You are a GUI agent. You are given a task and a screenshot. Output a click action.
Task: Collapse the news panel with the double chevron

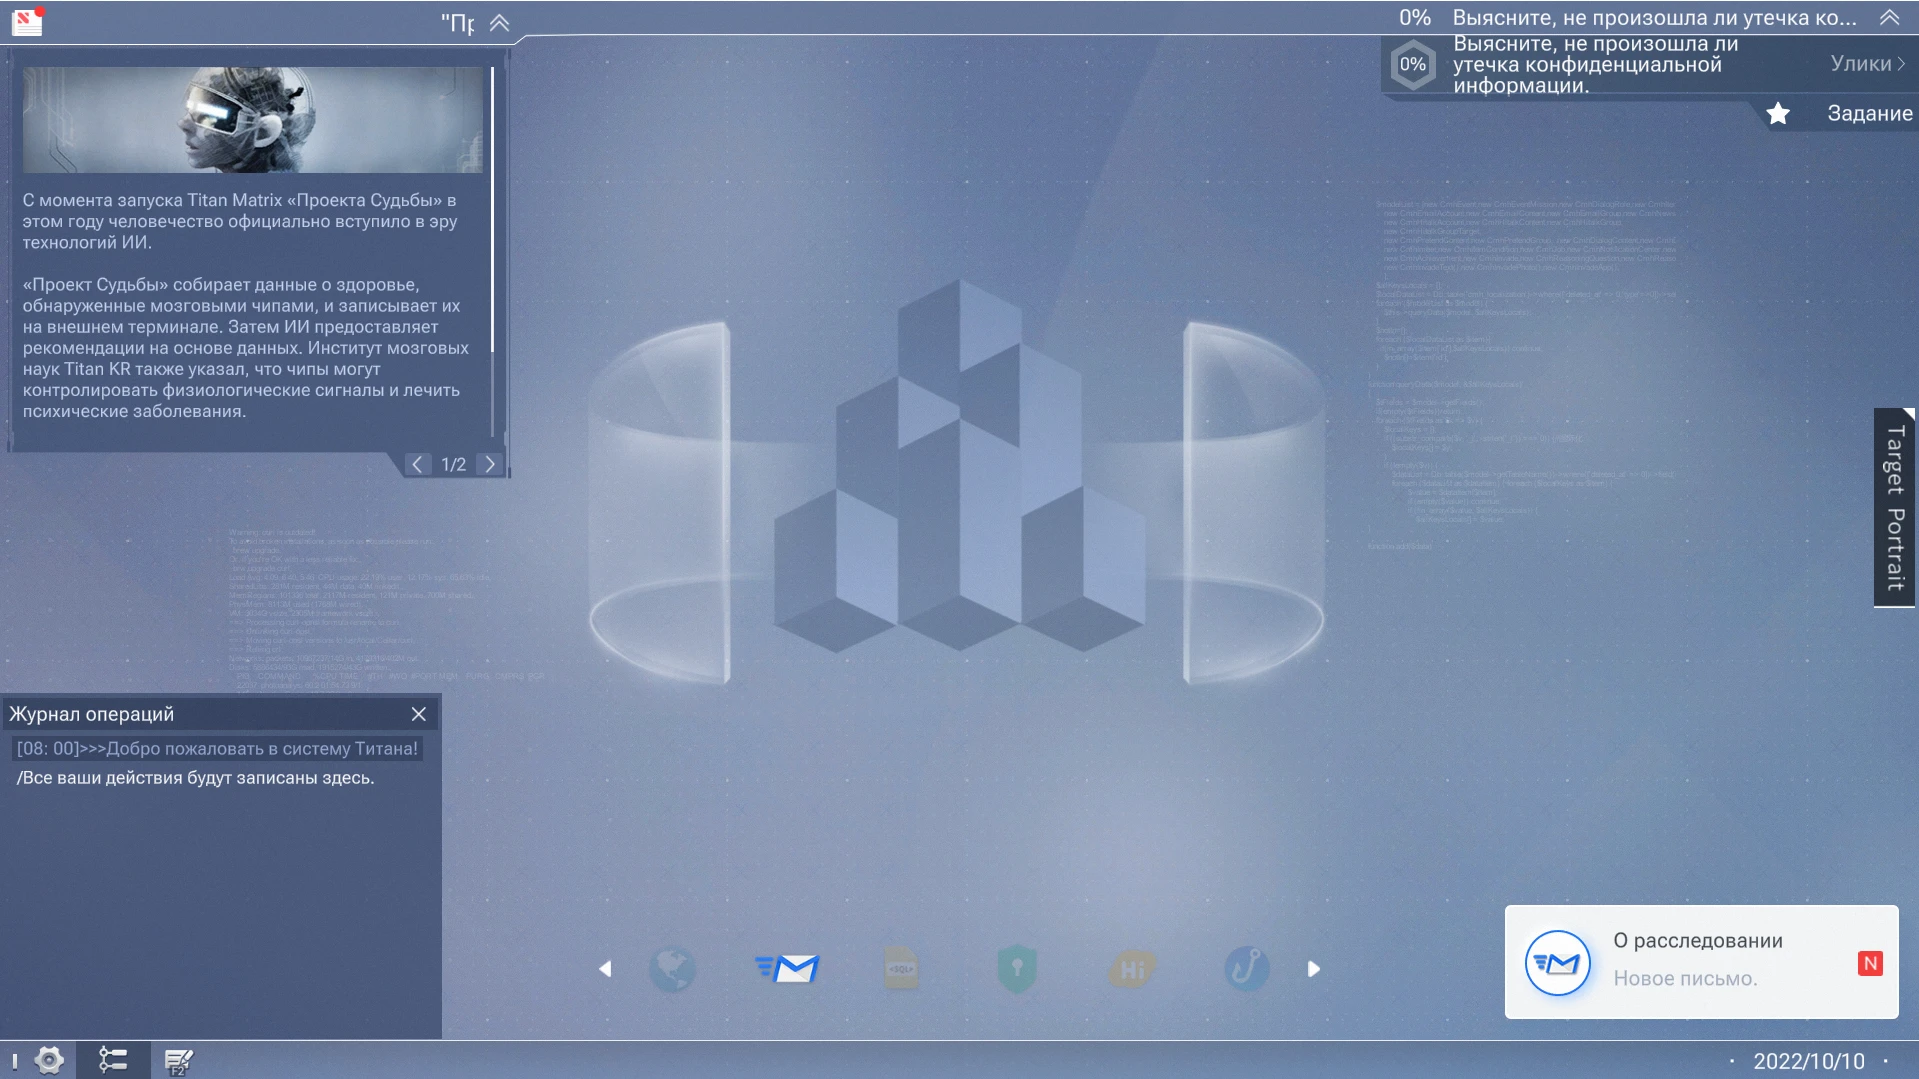pyautogui.click(x=499, y=23)
